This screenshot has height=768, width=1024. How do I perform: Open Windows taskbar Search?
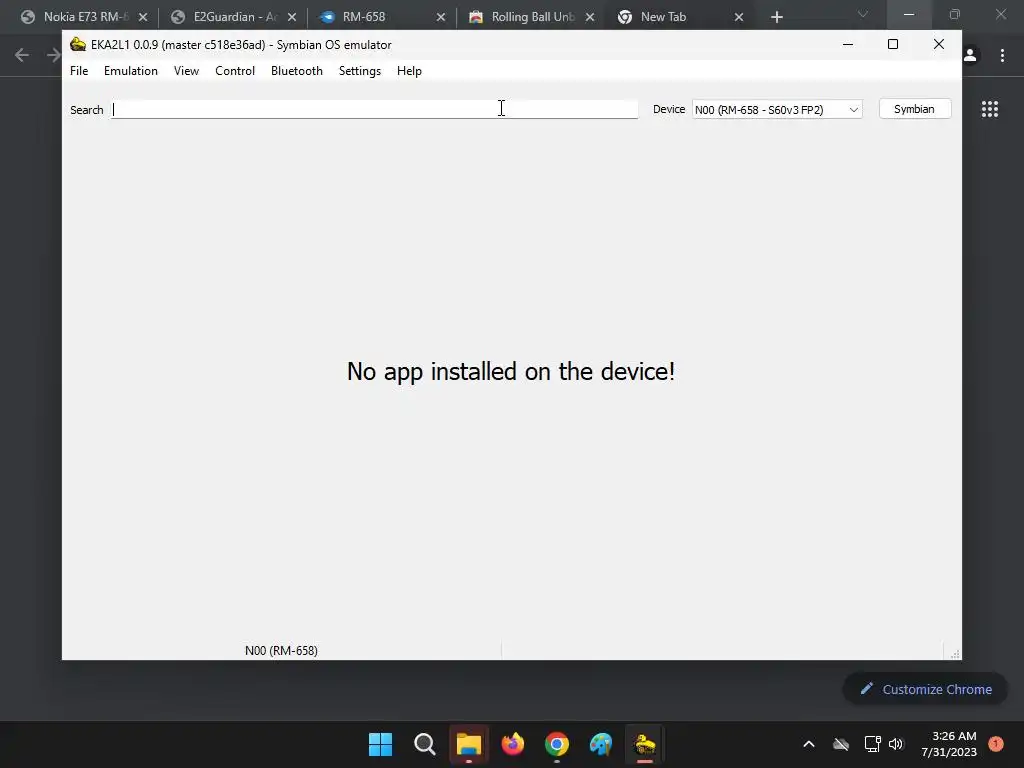(424, 744)
